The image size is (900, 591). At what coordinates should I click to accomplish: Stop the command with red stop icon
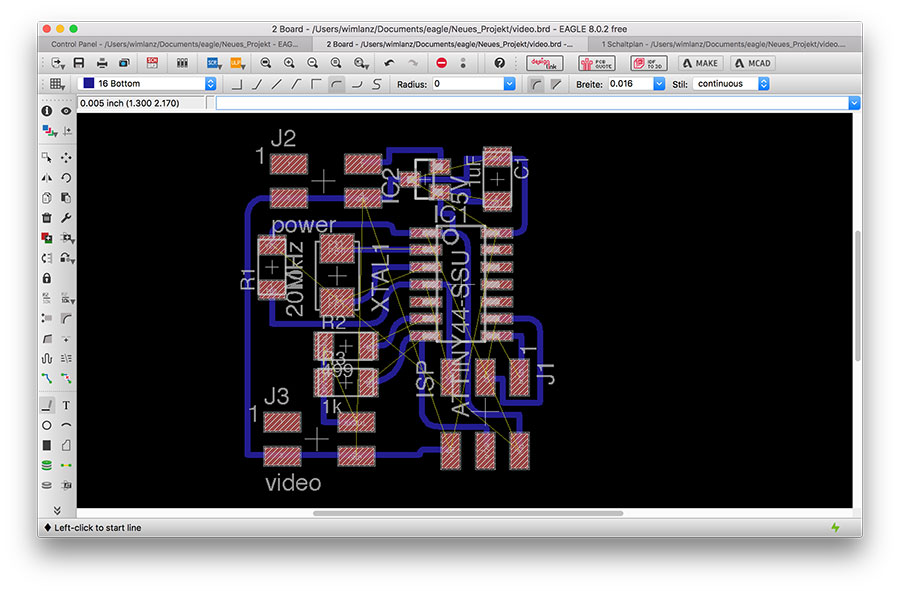point(441,63)
